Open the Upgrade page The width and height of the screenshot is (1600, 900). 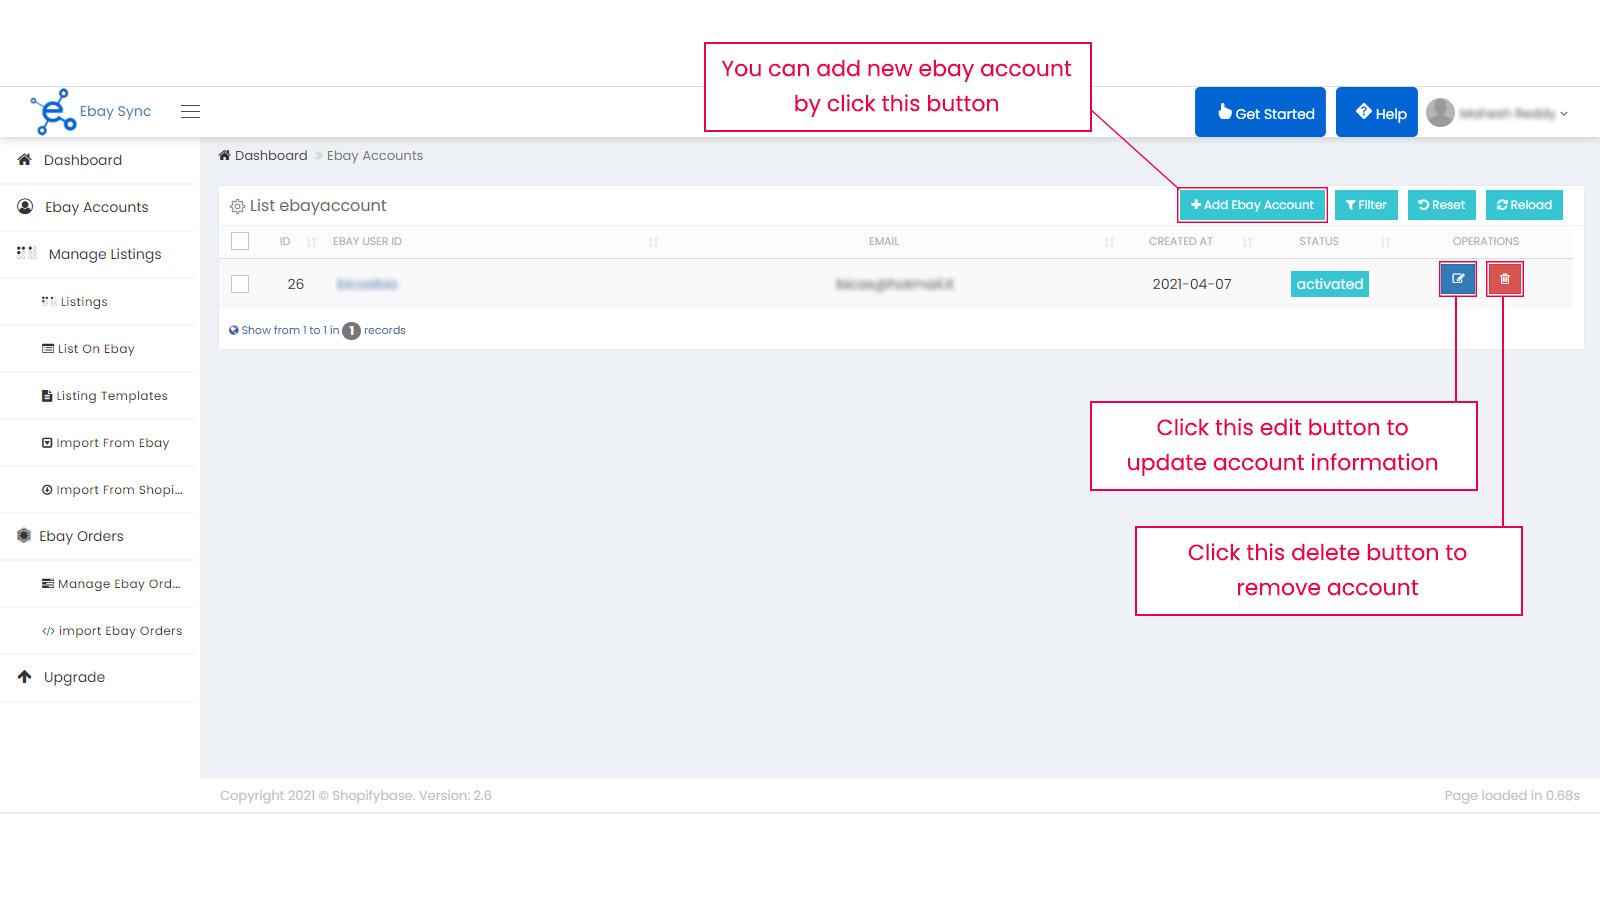(98, 677)
